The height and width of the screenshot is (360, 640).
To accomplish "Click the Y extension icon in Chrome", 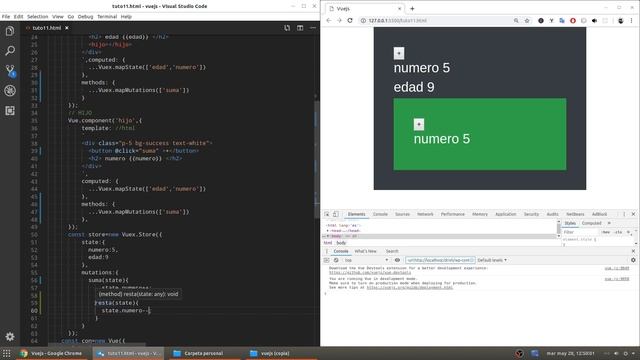I will pyautogui.click(x=551, y=20).
